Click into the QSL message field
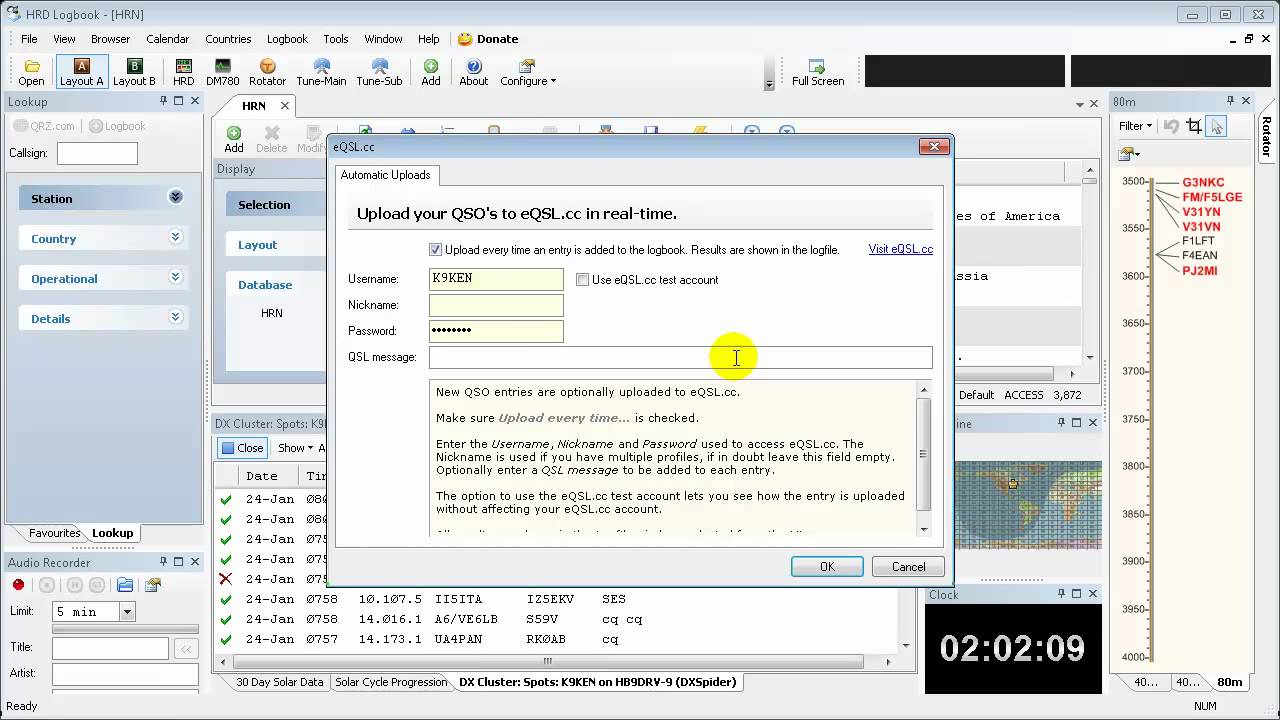The height and width of the screenshot is (720, 1280). click(x=680, y=357)
